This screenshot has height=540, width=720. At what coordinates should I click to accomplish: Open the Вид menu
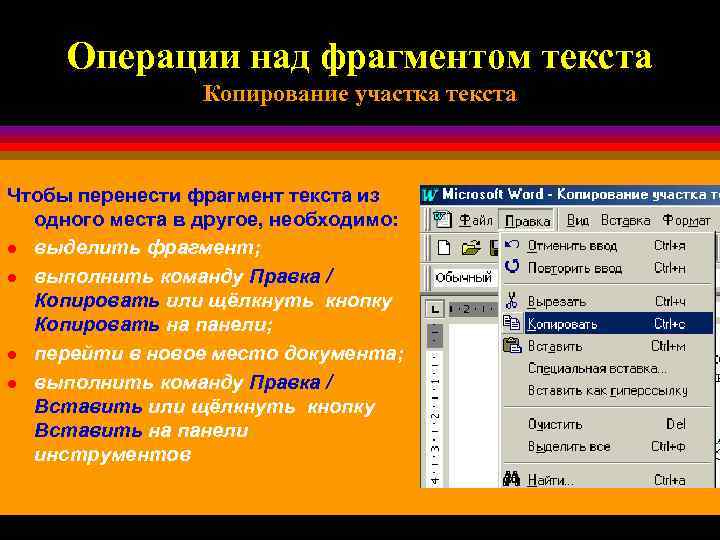coord(578,221)
